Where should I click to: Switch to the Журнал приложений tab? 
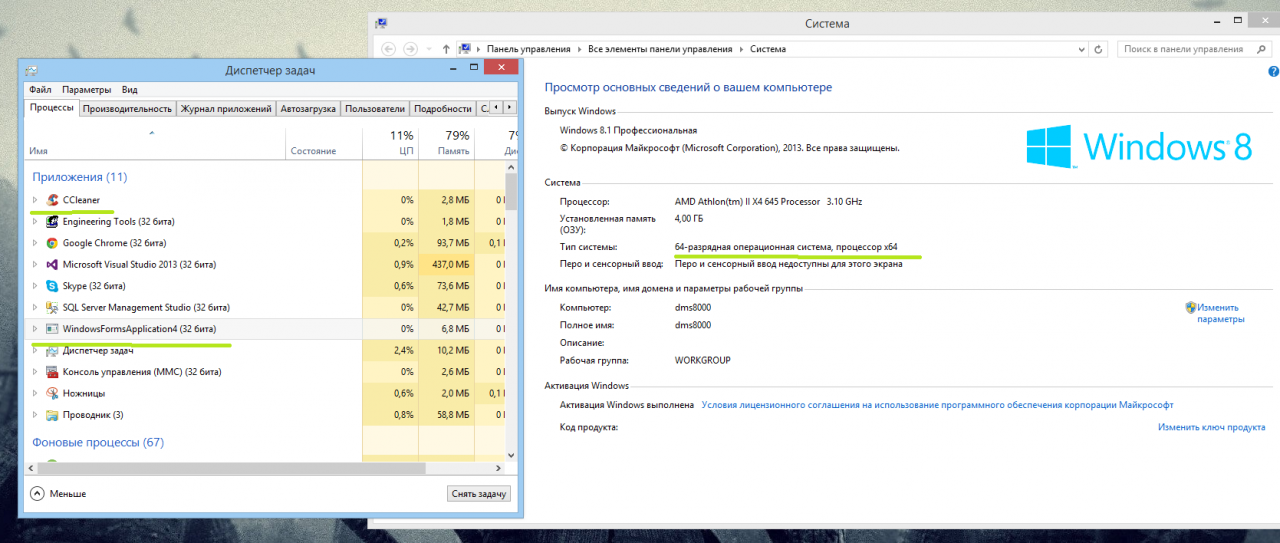(x=226, y=109)
